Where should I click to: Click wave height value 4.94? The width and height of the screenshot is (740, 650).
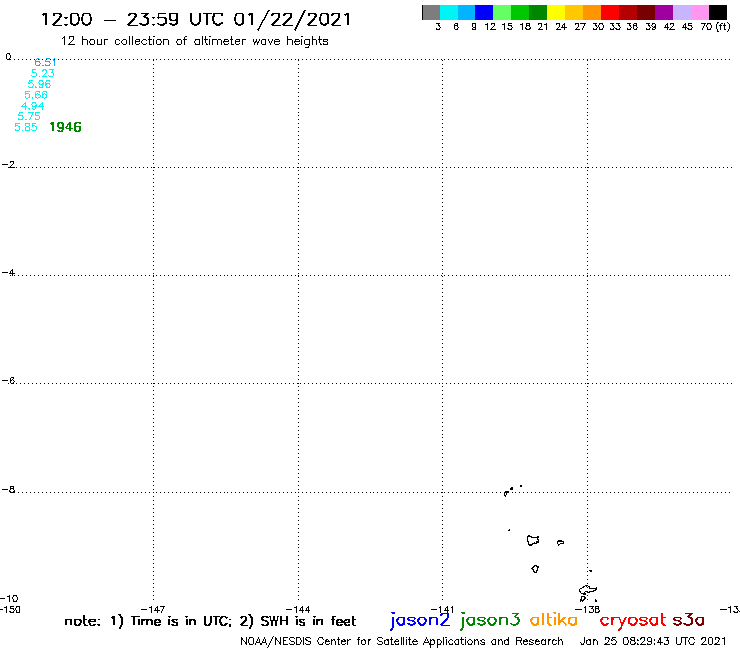[x=33, y=106]
